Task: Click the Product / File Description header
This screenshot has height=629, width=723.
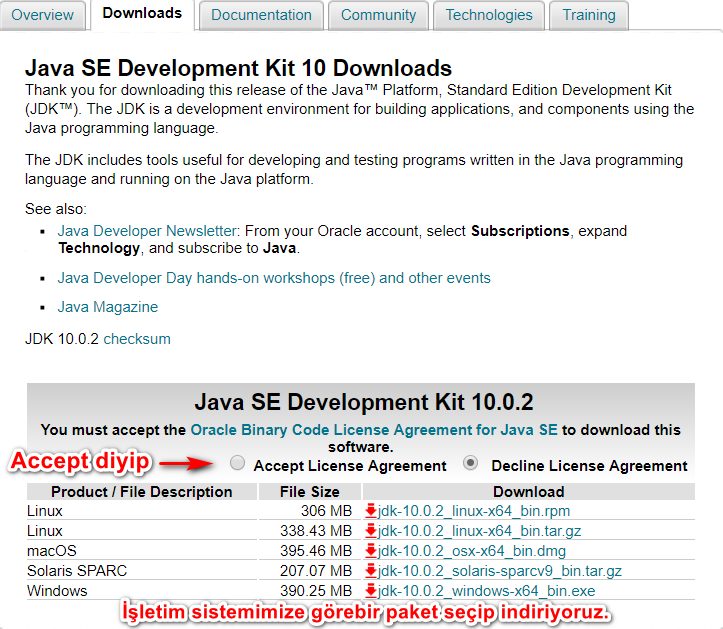Action: (142, 492)
